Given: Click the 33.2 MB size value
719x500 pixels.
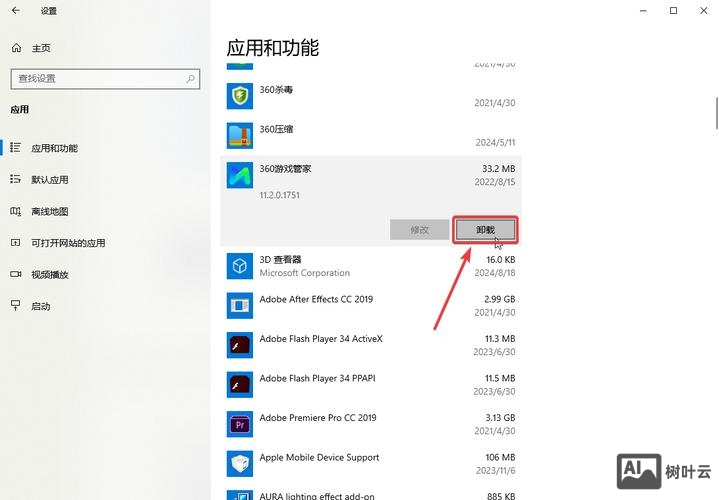Looking at the screenshot, I should [498, 169].
